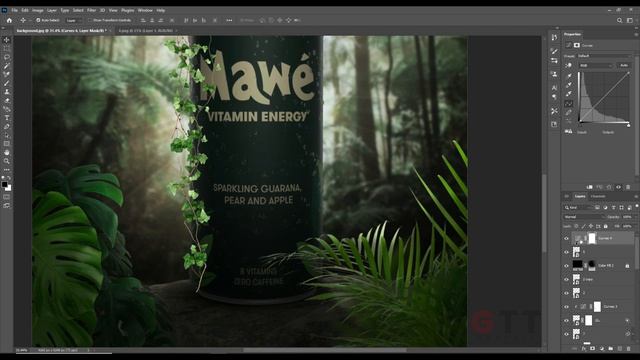
Task: Open the Plugins menu
Action: [x=127, y=10]
